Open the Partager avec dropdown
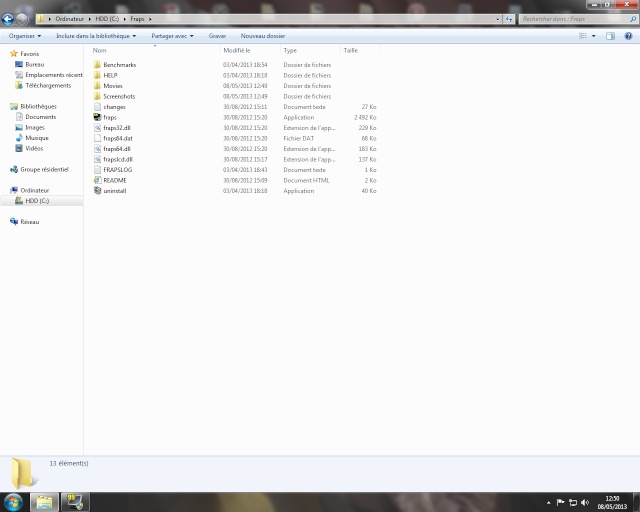 point(172,36)
